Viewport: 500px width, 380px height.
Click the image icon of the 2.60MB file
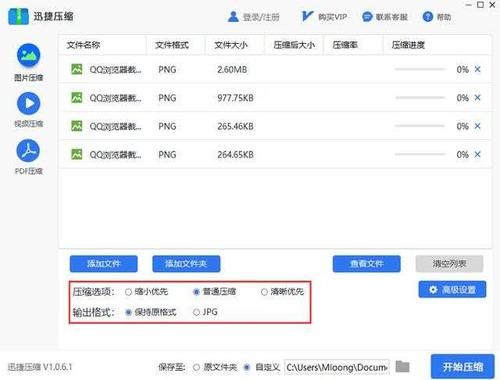pyautogui.click(x=77, y=69)
